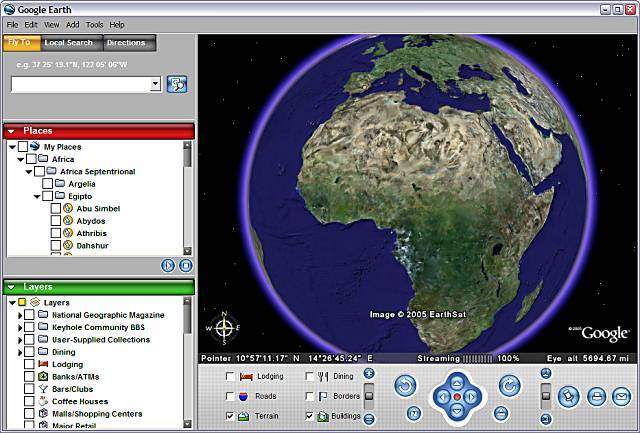This screenshot has width=640, height=433.
Task: Collapse the Places panel header arrow
Action: tap(11, 131)
